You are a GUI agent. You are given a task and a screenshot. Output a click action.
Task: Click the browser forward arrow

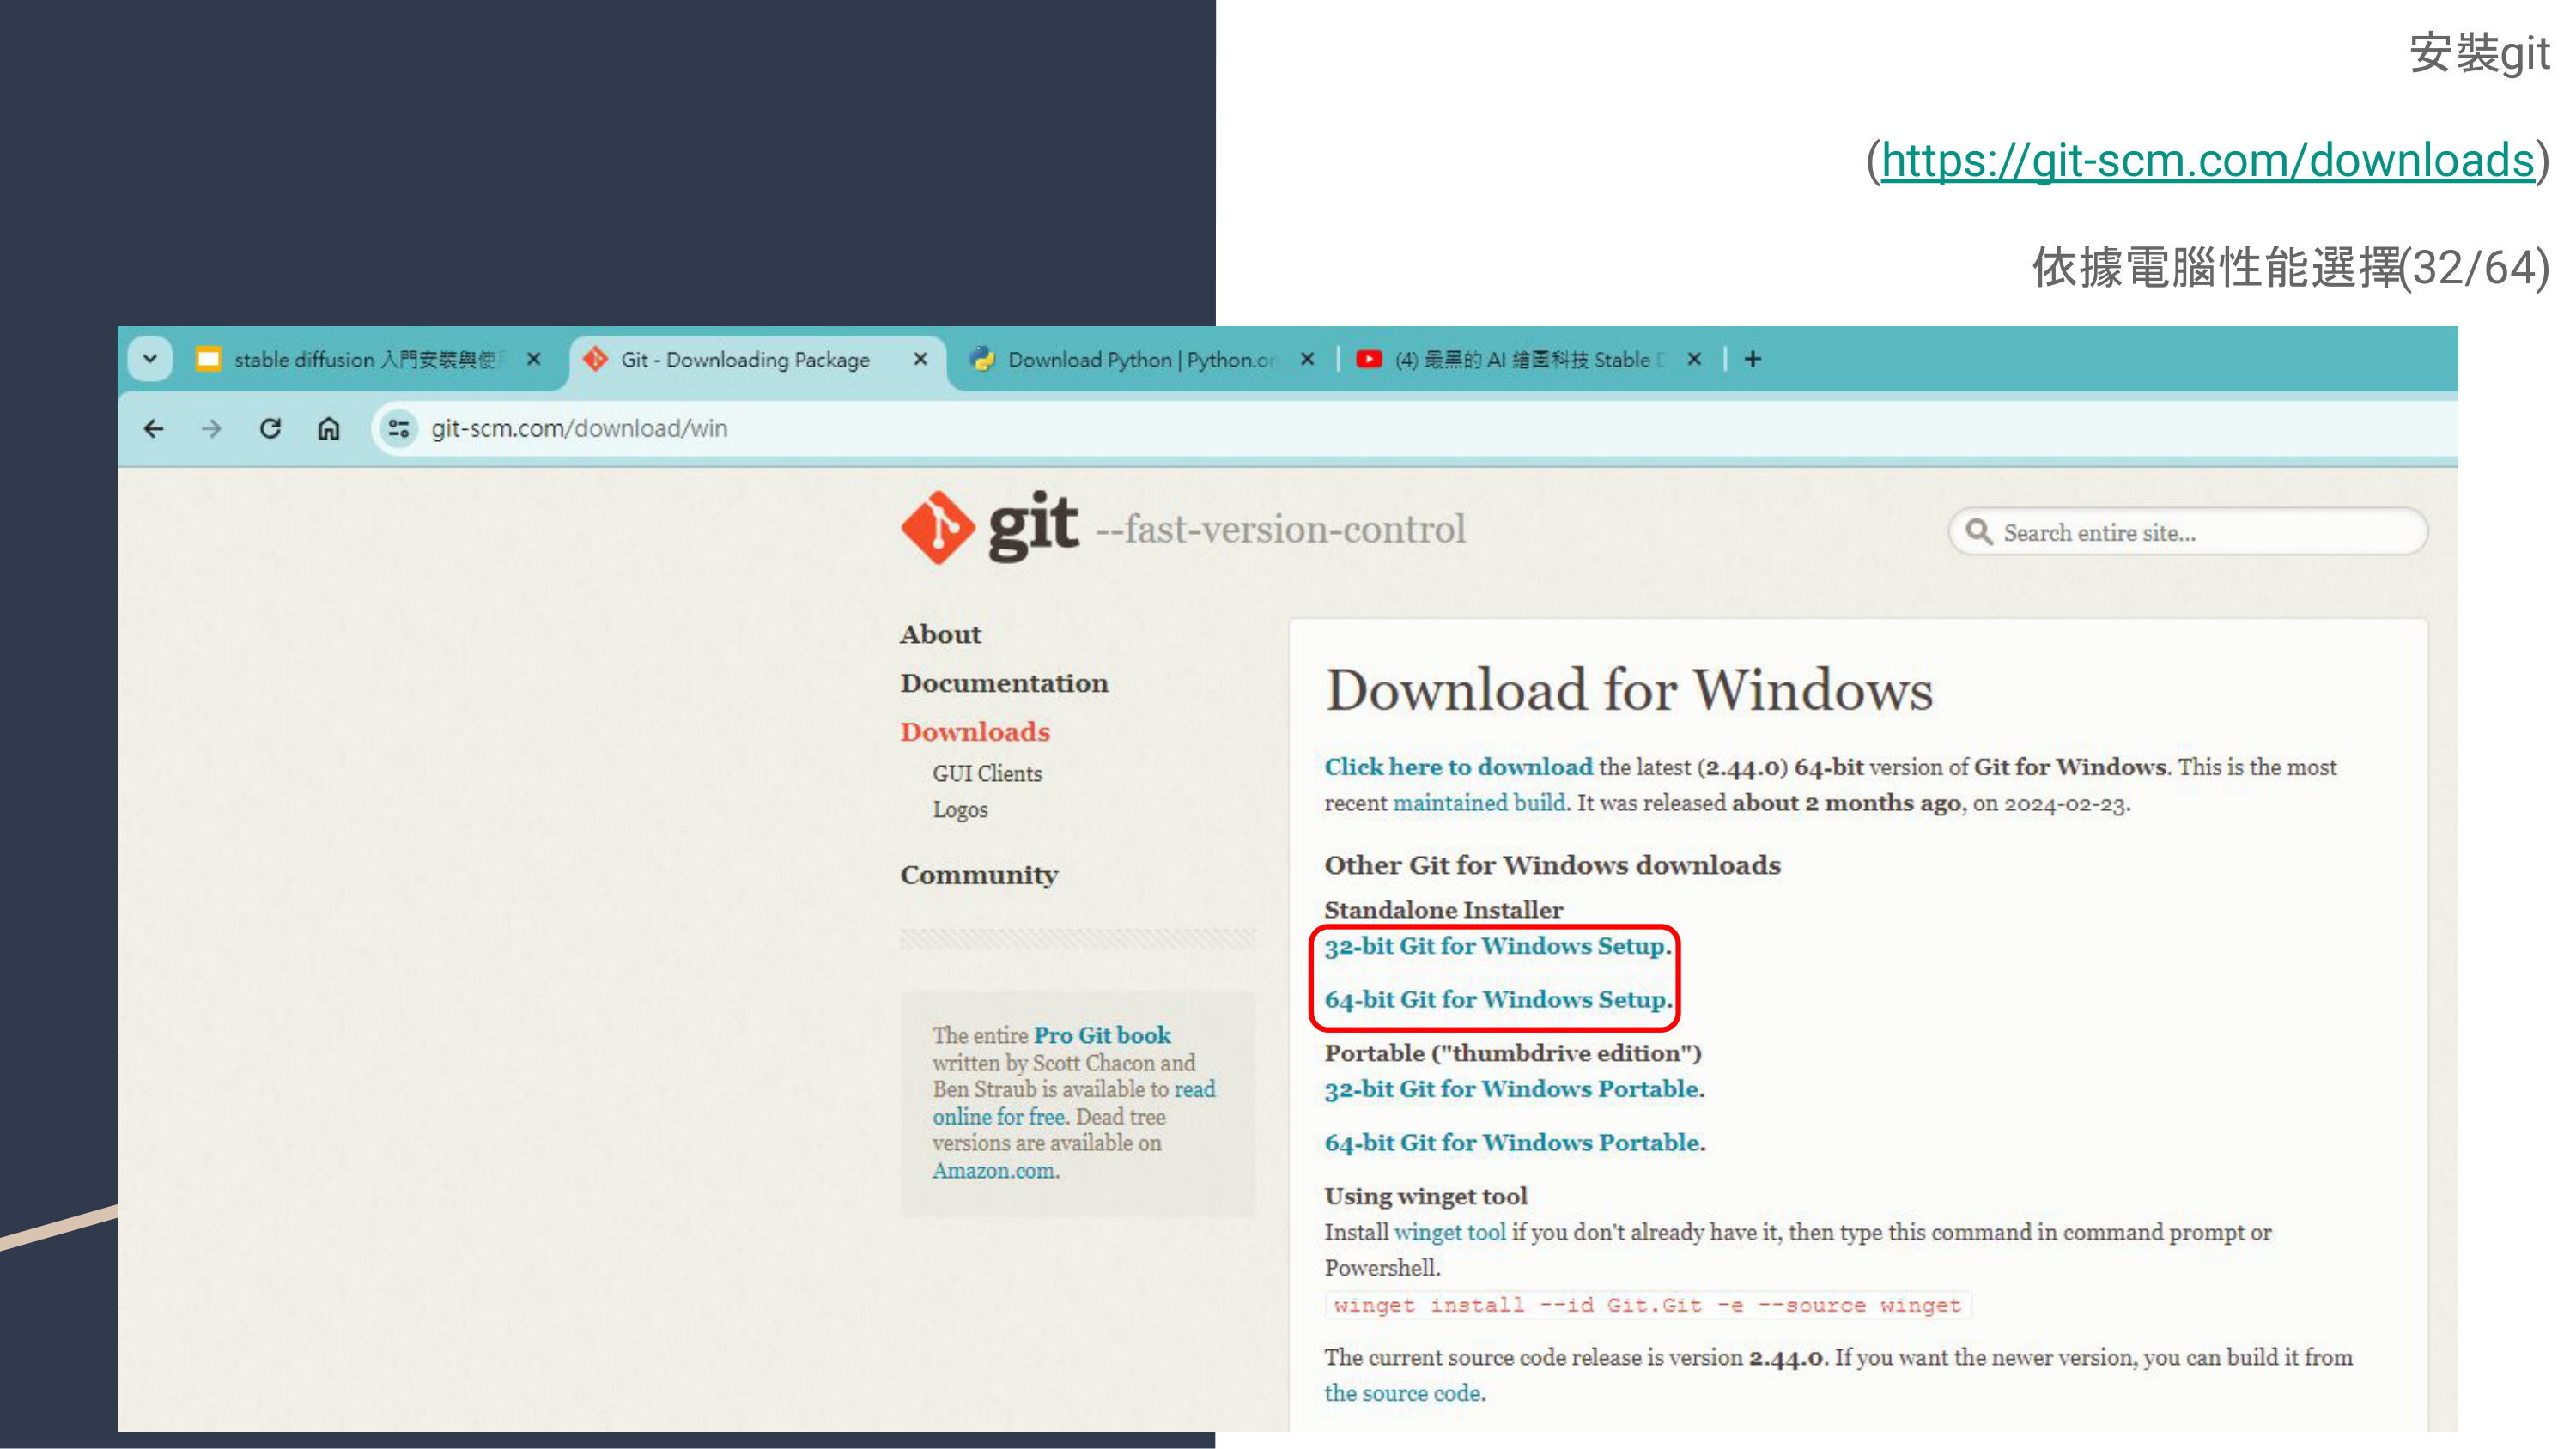coord(211,429)
